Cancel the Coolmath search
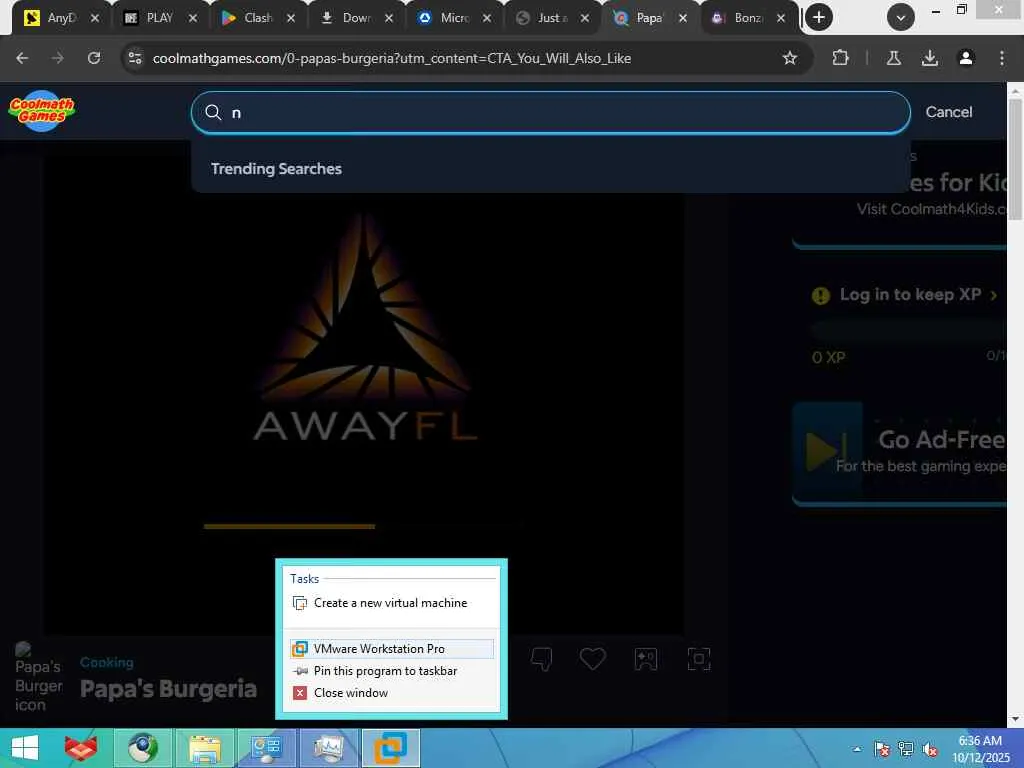The width and height of the screenshot is (1024, 768). coord(948,112)
